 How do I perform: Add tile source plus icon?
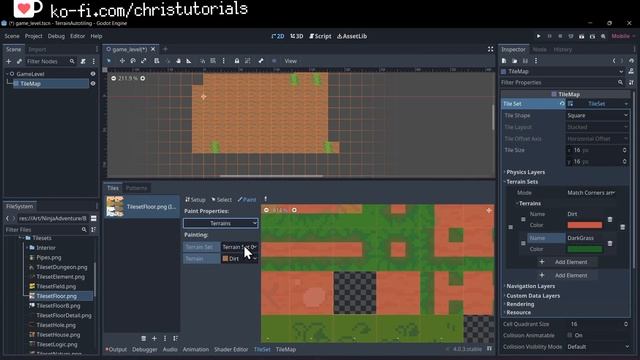click(154, 338)
